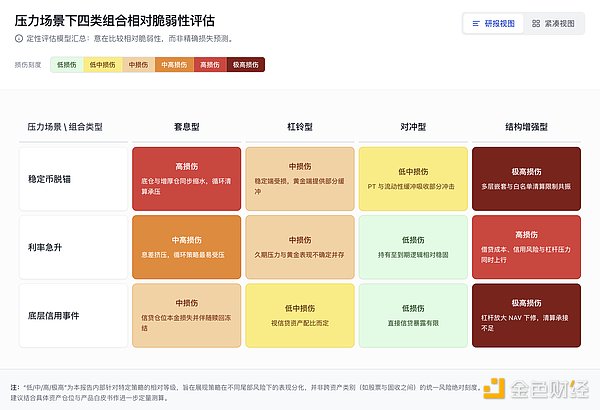Click the 套息型 column header
The image size is (600, 410).
187,127
